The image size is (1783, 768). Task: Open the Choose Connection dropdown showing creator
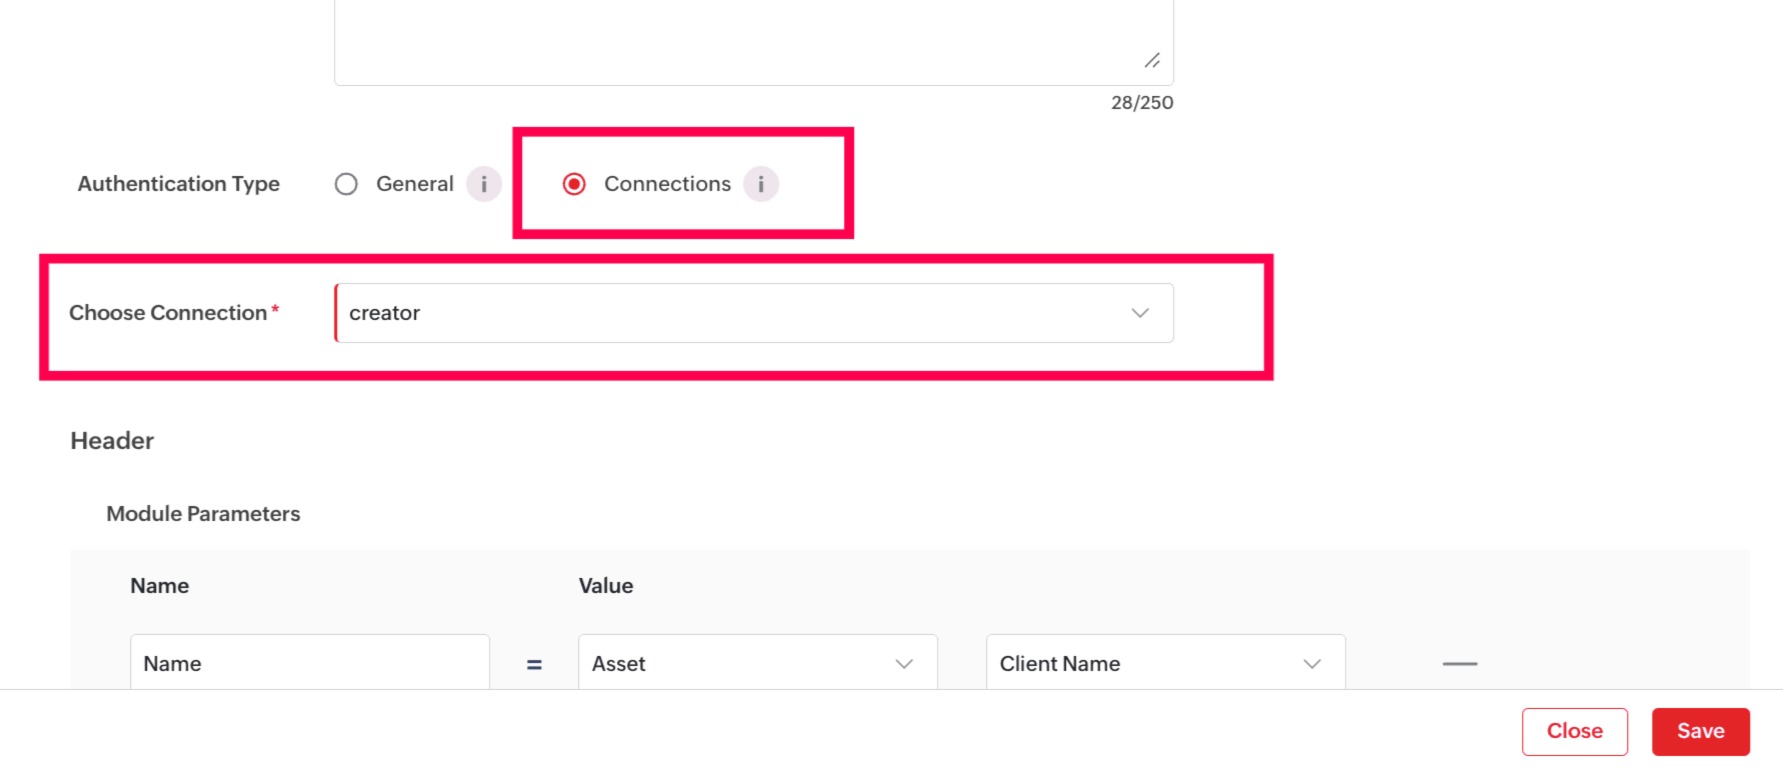753,313
